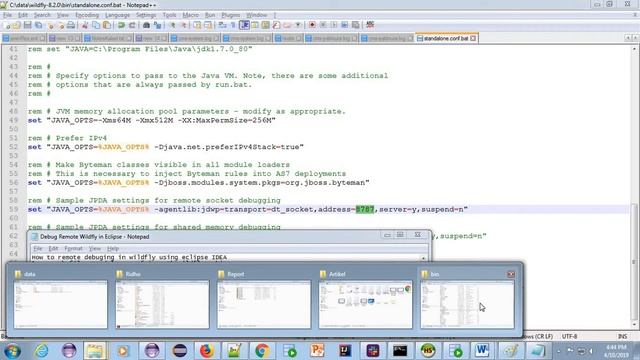
Task: Open the Windows Start button
Action: click(x=12, y=351)
